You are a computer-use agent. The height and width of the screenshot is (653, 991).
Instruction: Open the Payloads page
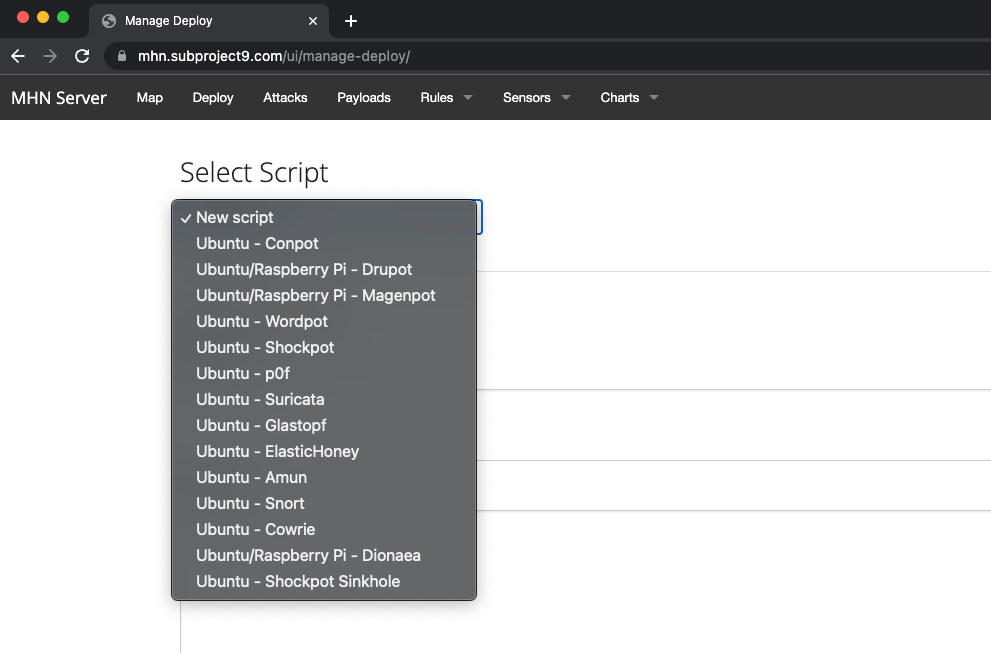click(364, 97)
